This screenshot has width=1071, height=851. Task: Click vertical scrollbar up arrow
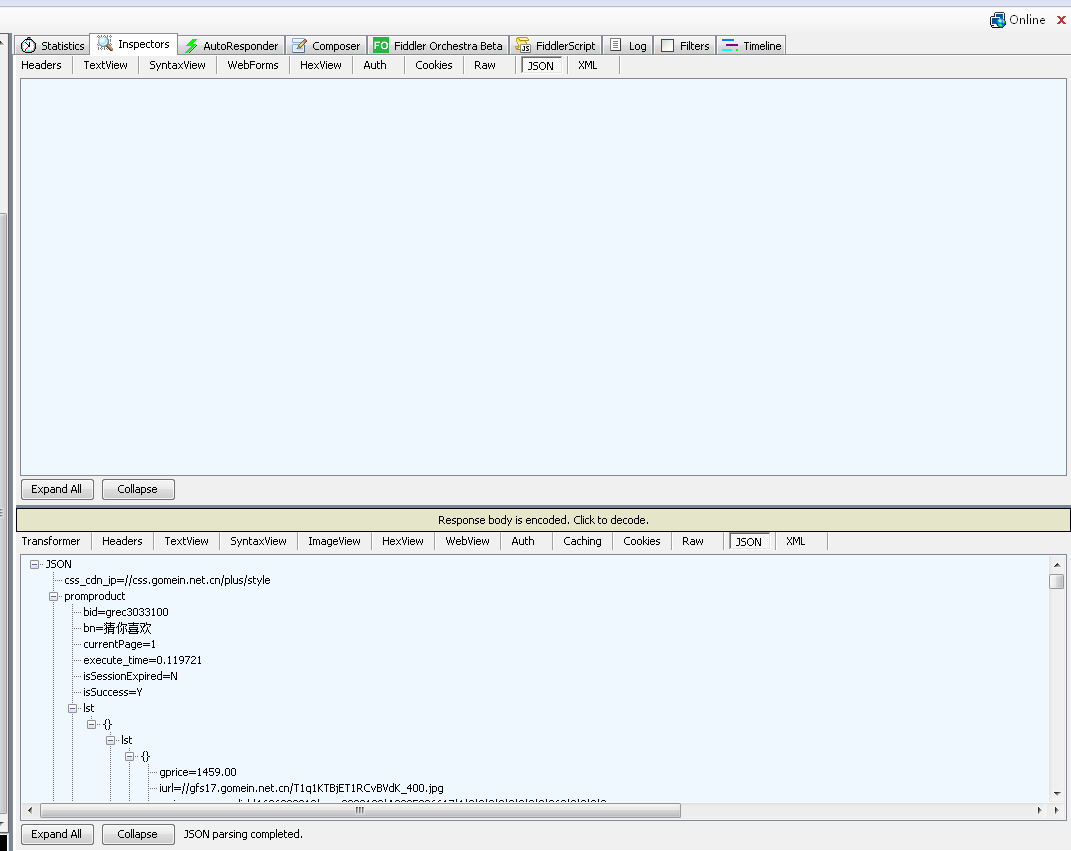coord(1057,564)
